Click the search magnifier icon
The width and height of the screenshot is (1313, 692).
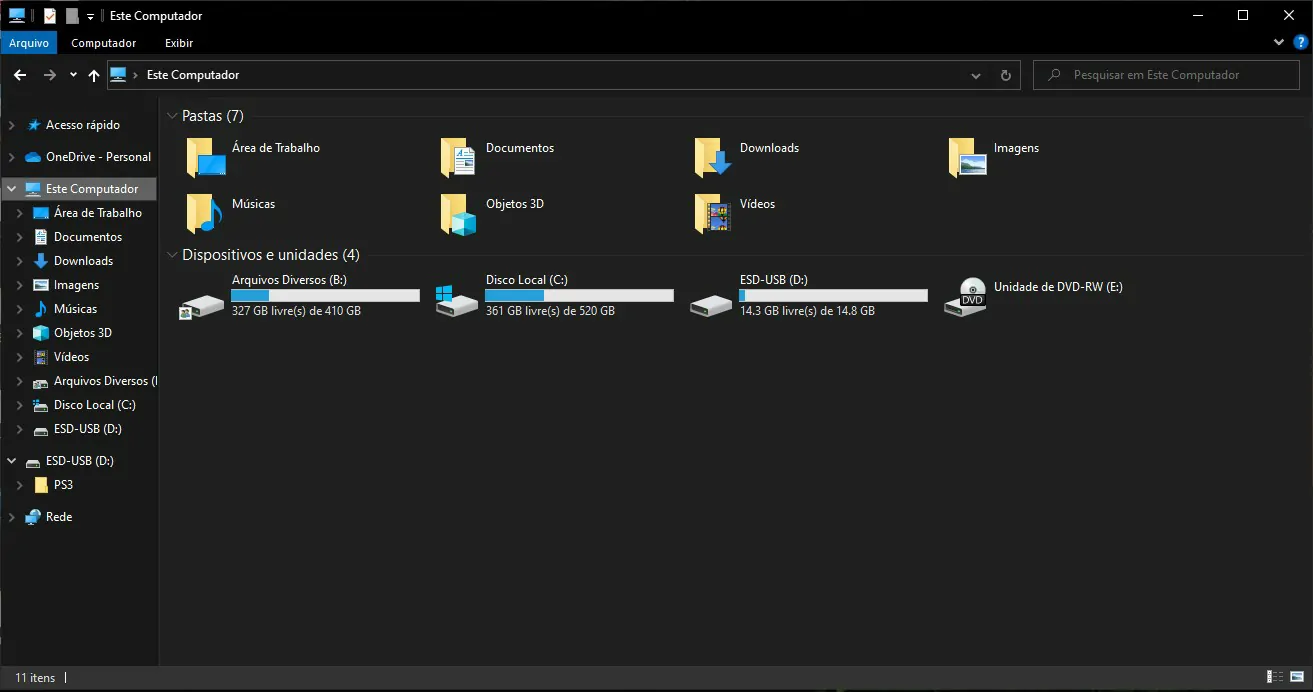click(1054, 75)
